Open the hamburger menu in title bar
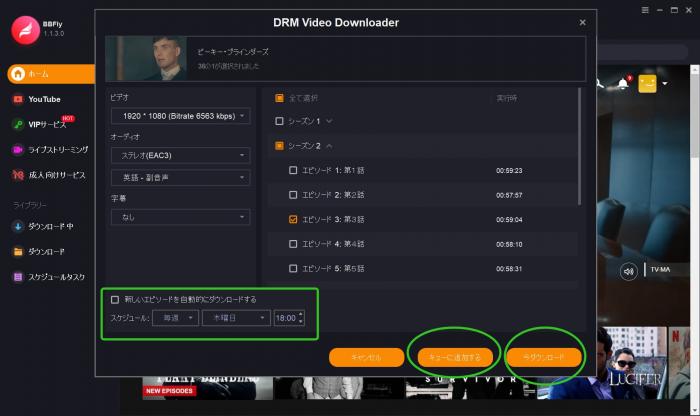The image size is (700, 416). [x=645, y=10]
